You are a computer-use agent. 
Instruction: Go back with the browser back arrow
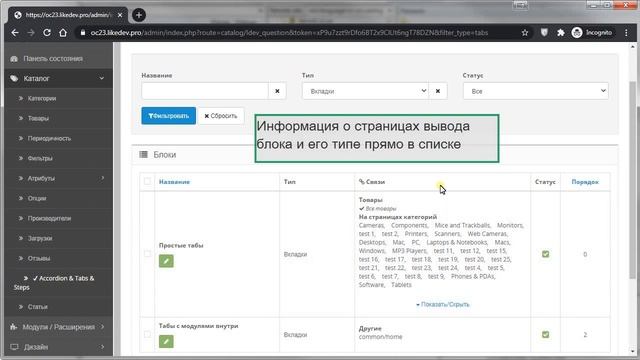coord(15,33)
